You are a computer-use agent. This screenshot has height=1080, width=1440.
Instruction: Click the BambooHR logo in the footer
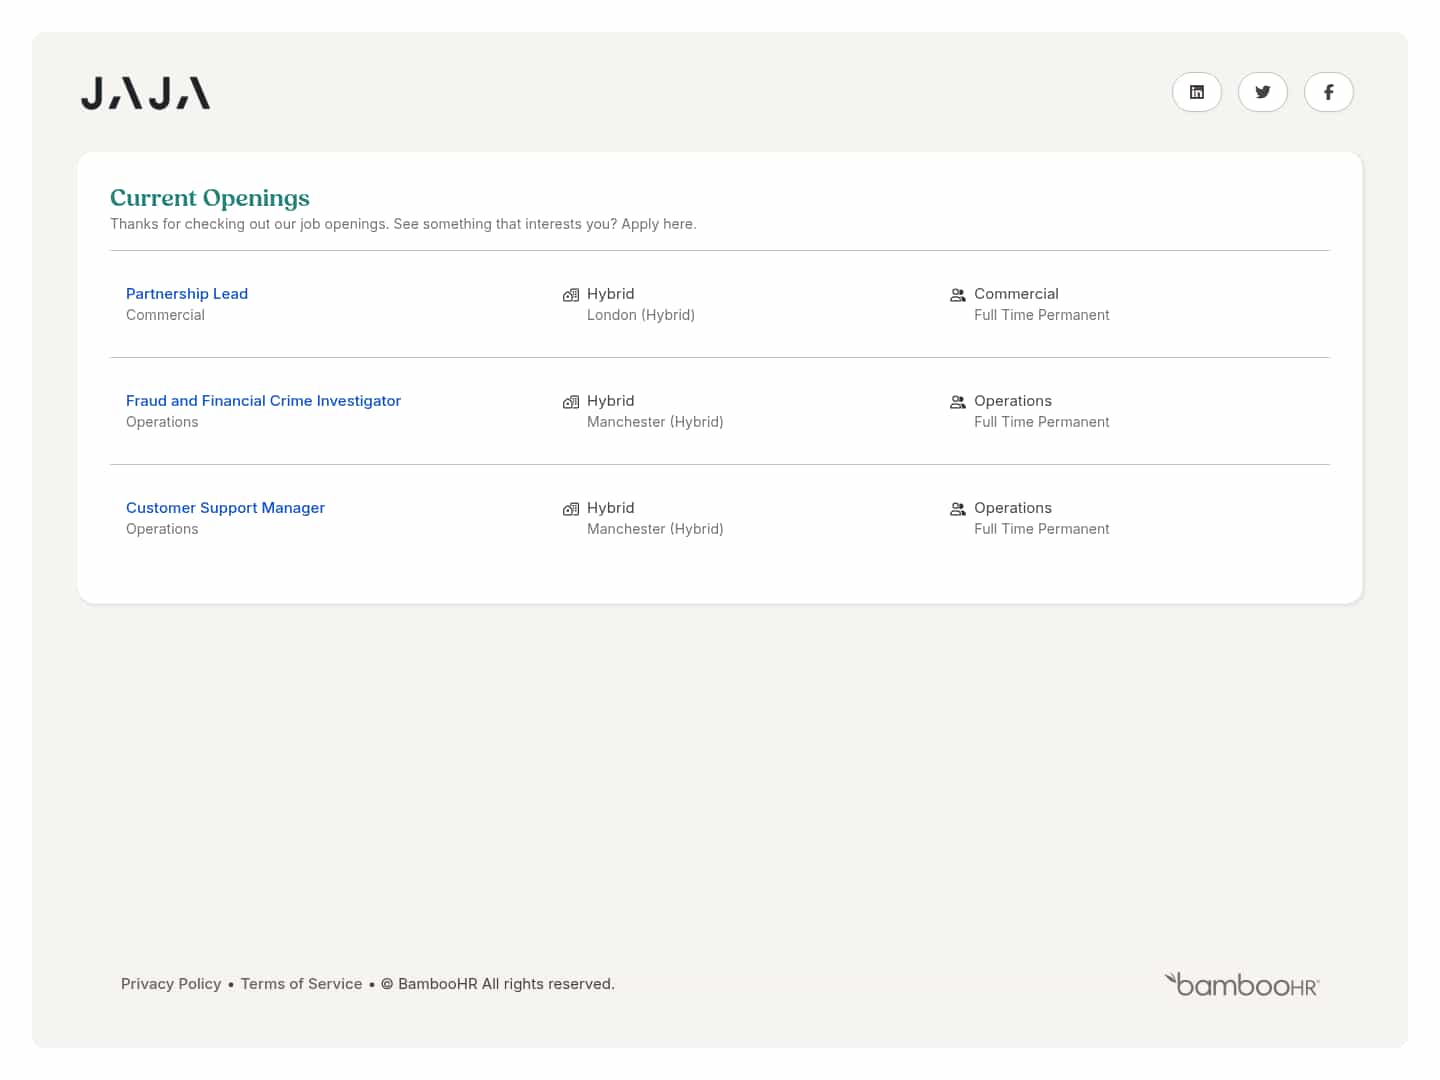(x=1241, y=984)
